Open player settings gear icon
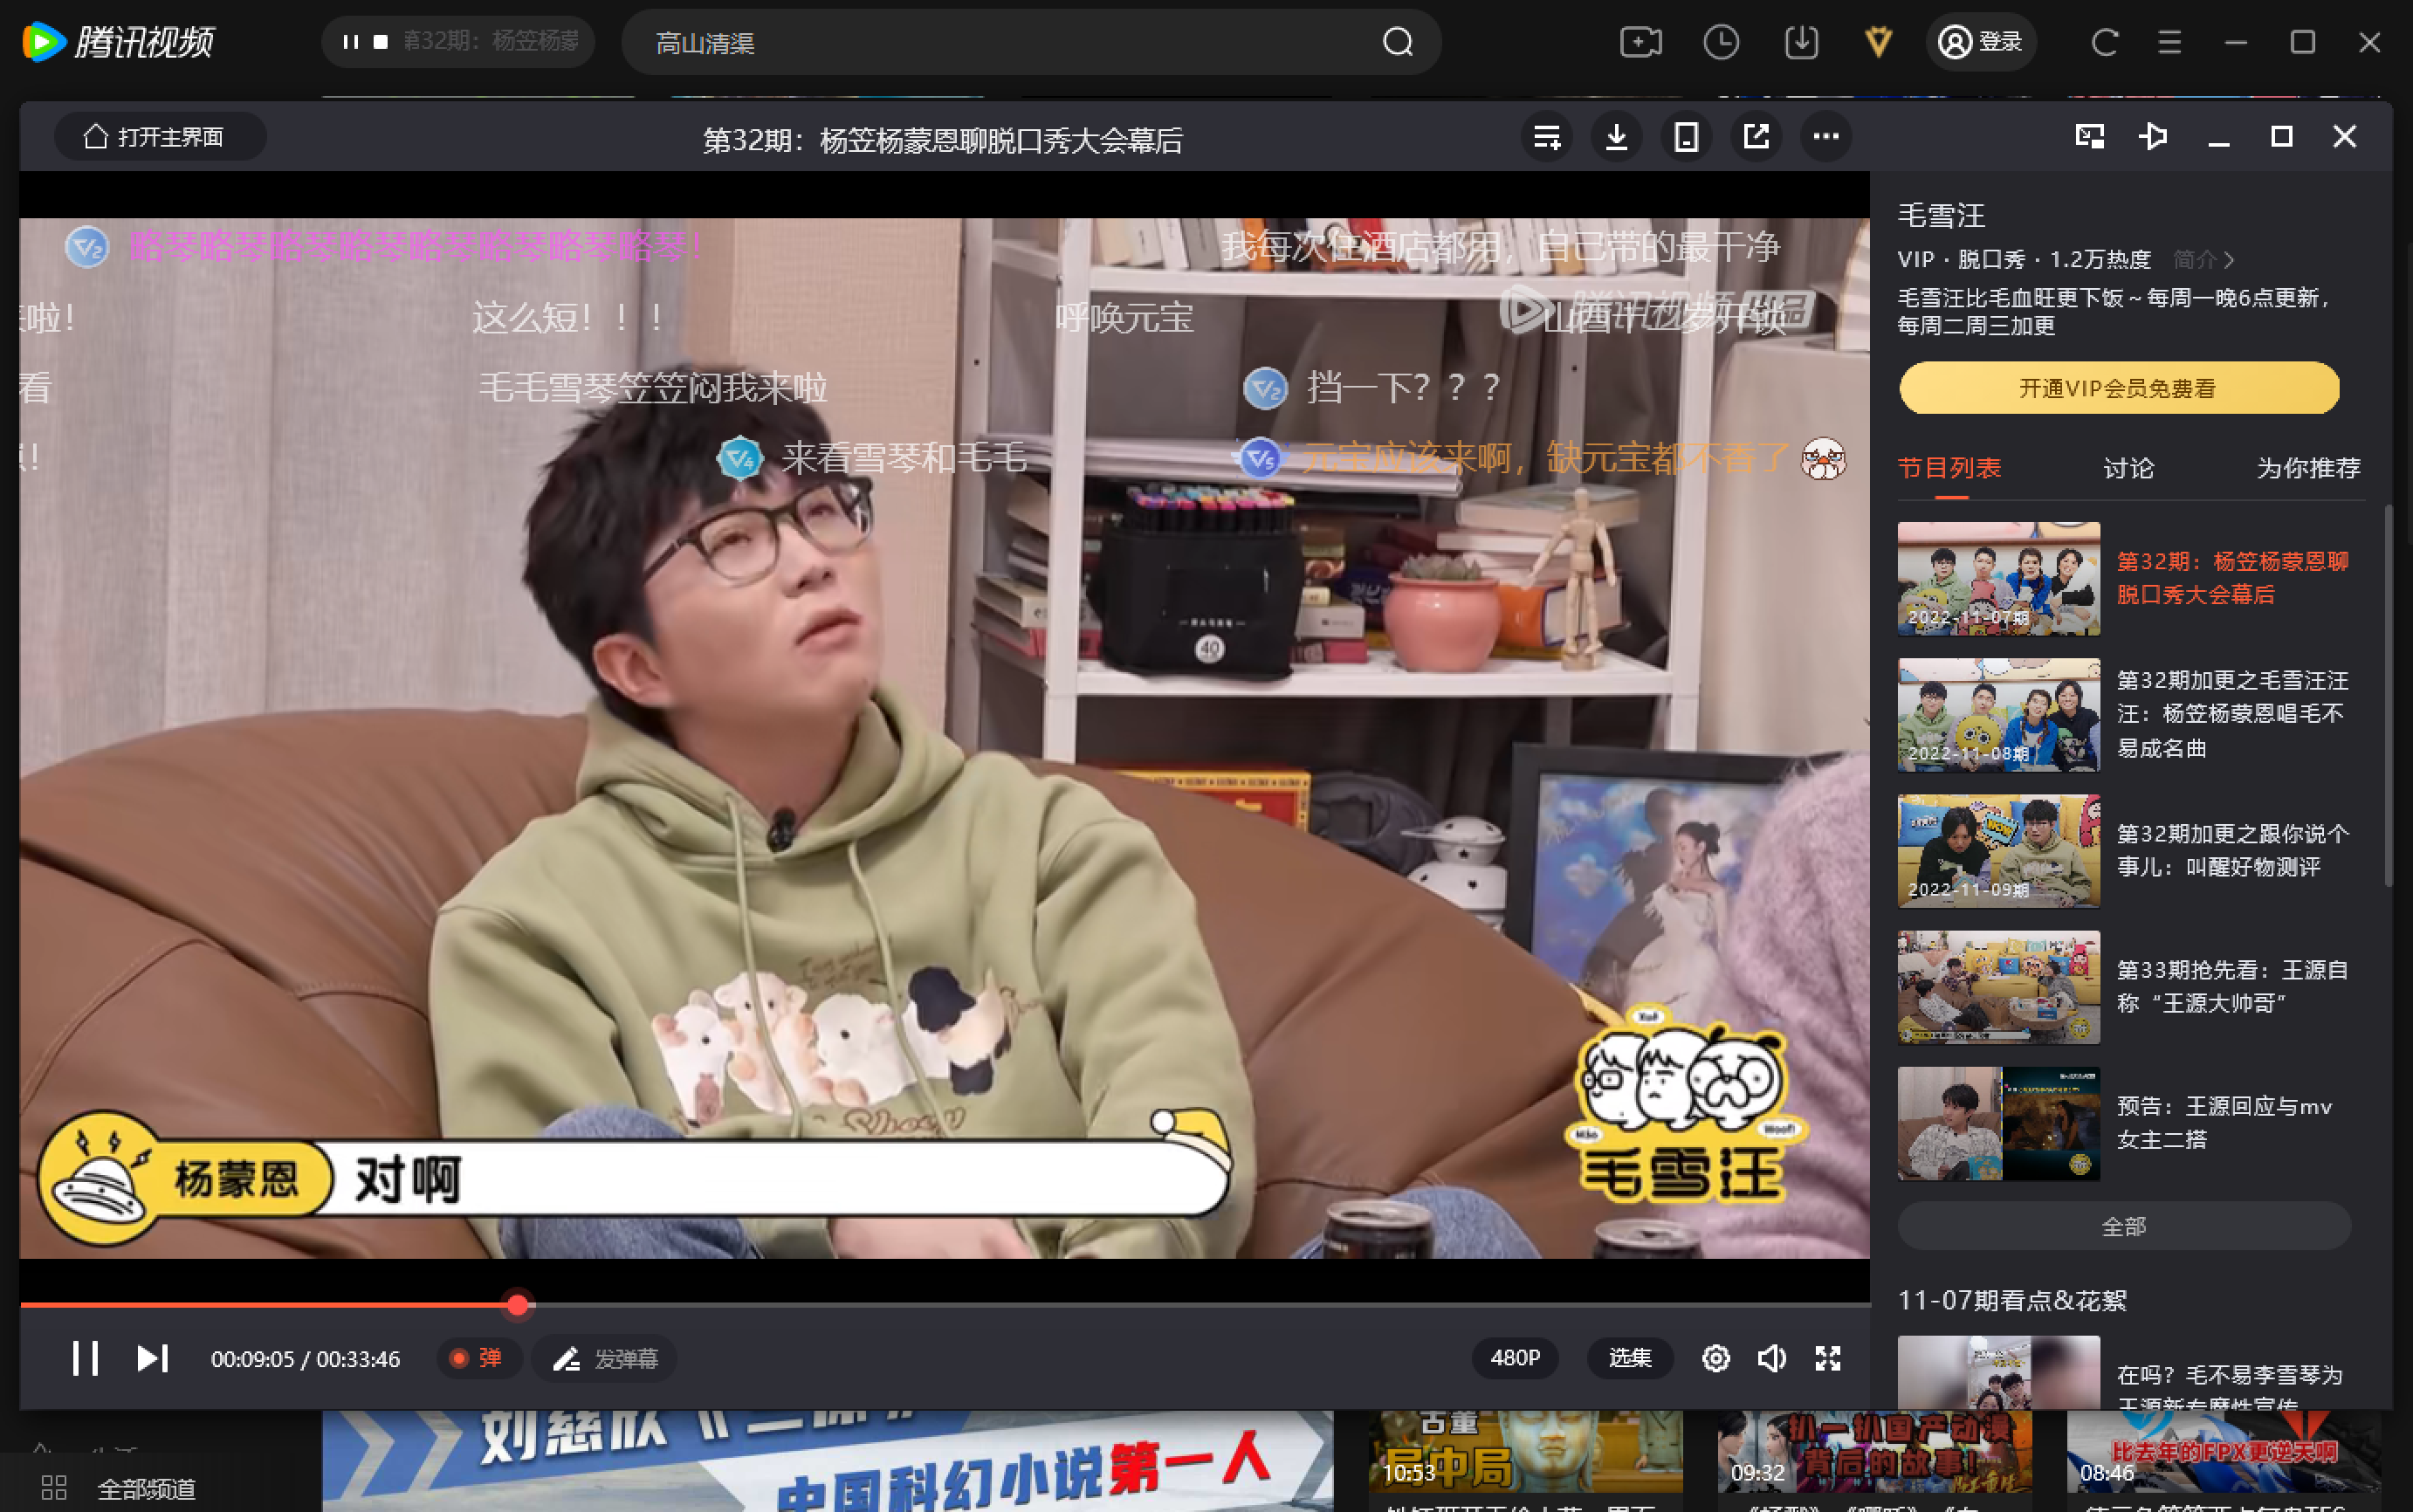The image size is (2413, 1512). click(x=1716, y=1358)
